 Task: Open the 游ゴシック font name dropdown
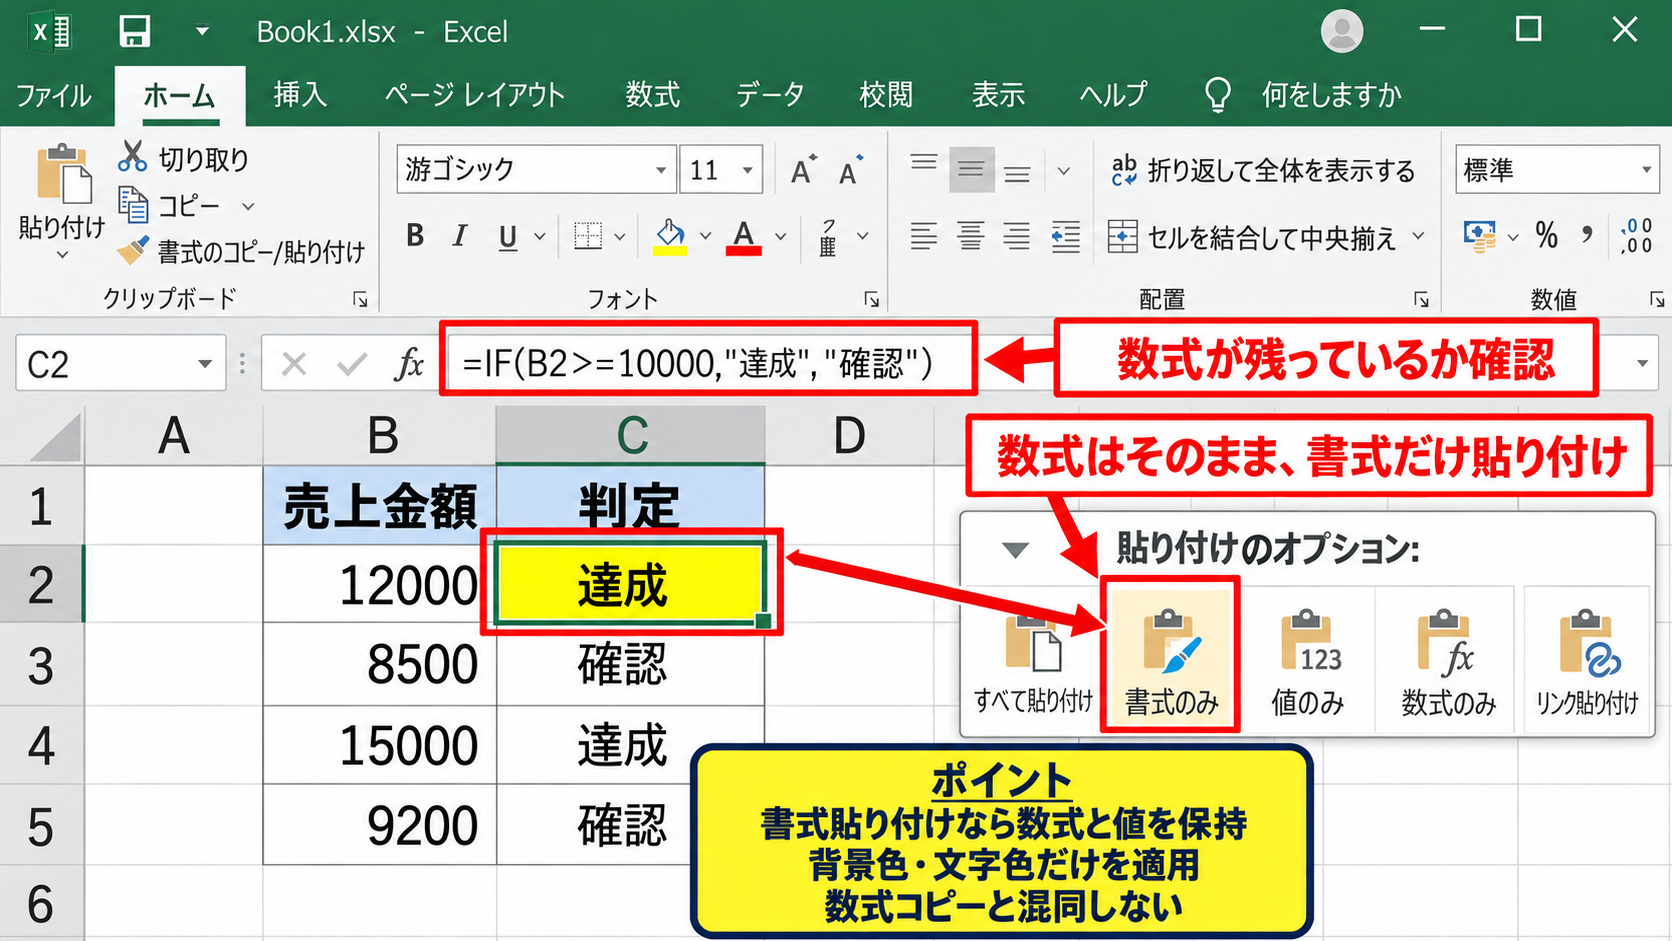coord(660,170)
